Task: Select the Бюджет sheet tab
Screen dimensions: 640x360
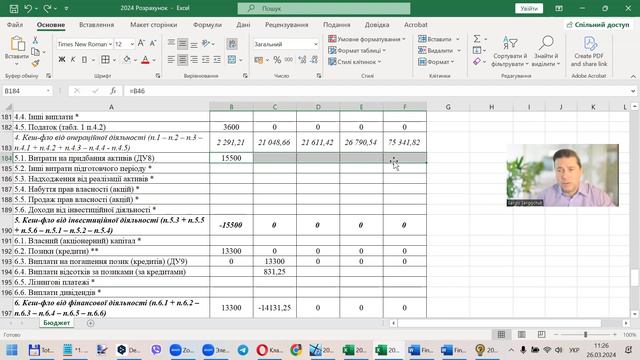Action: [x=57, y=323]
